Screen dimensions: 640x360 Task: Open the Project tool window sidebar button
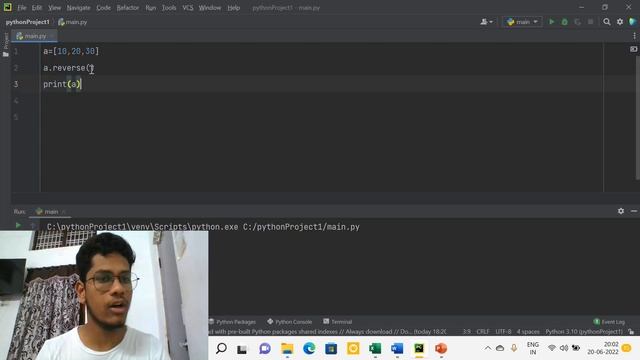pyautogui.click(x=6, y=44)
